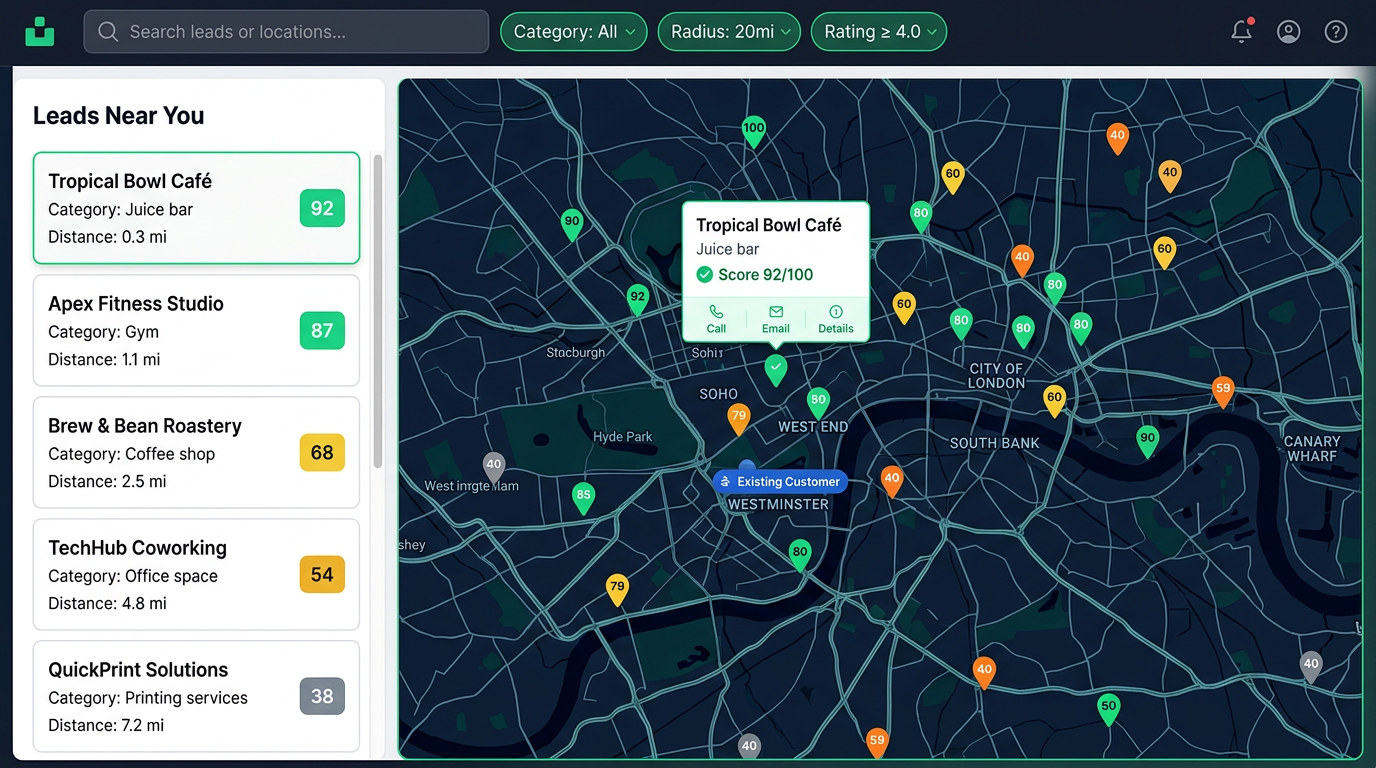Select the TechHub Coworking lead

click(196, 575)
